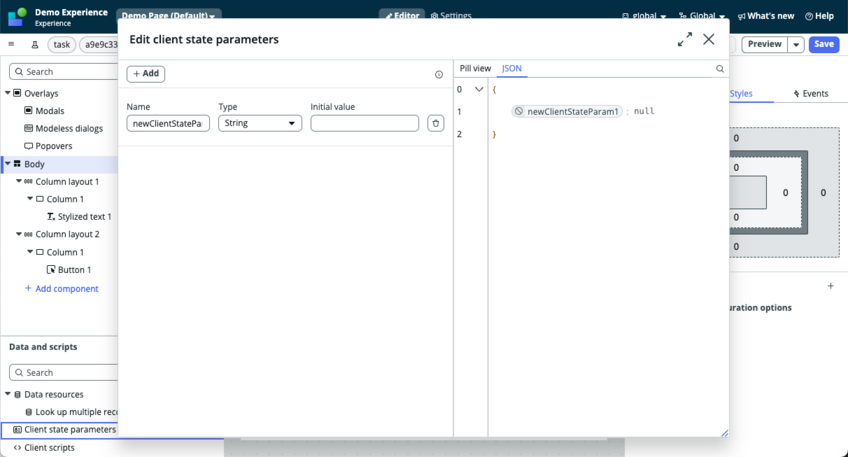Collapse the Data resources node
Image resolution: width=848 pixels, height=457 pixels.
[8, 394]
